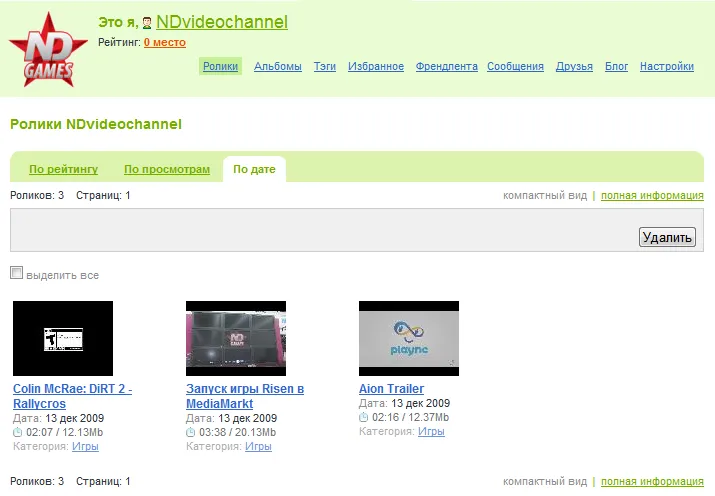Image resolution: width=715 pixels, height=496 pixels.
Task: Click '02:16 / 12.37Mb' duration text
Action: point(410,417)
